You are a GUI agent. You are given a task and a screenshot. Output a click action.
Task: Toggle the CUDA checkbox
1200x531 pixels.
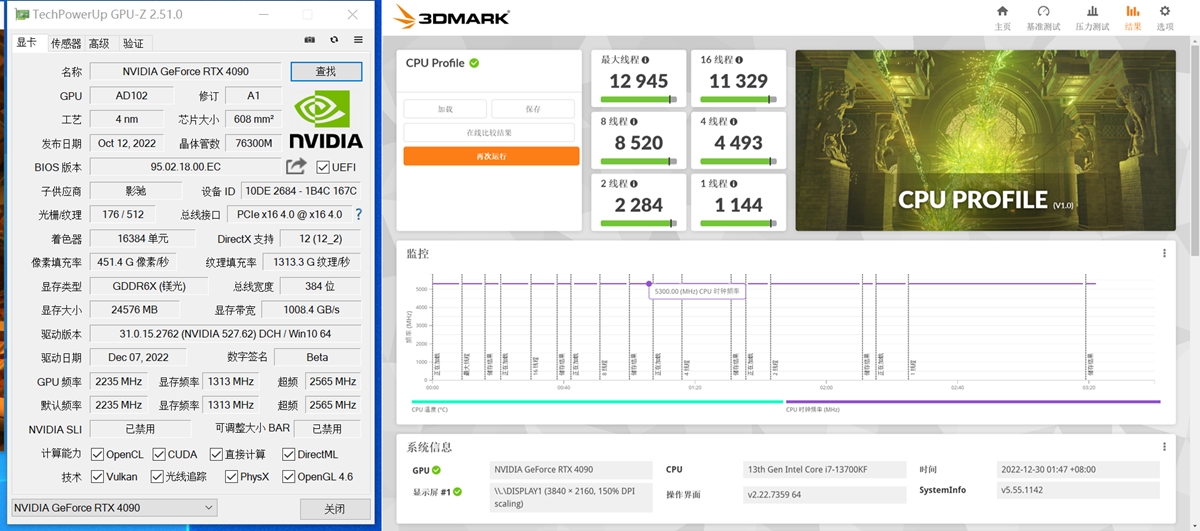pyautogui.click(x=158, y=454)
